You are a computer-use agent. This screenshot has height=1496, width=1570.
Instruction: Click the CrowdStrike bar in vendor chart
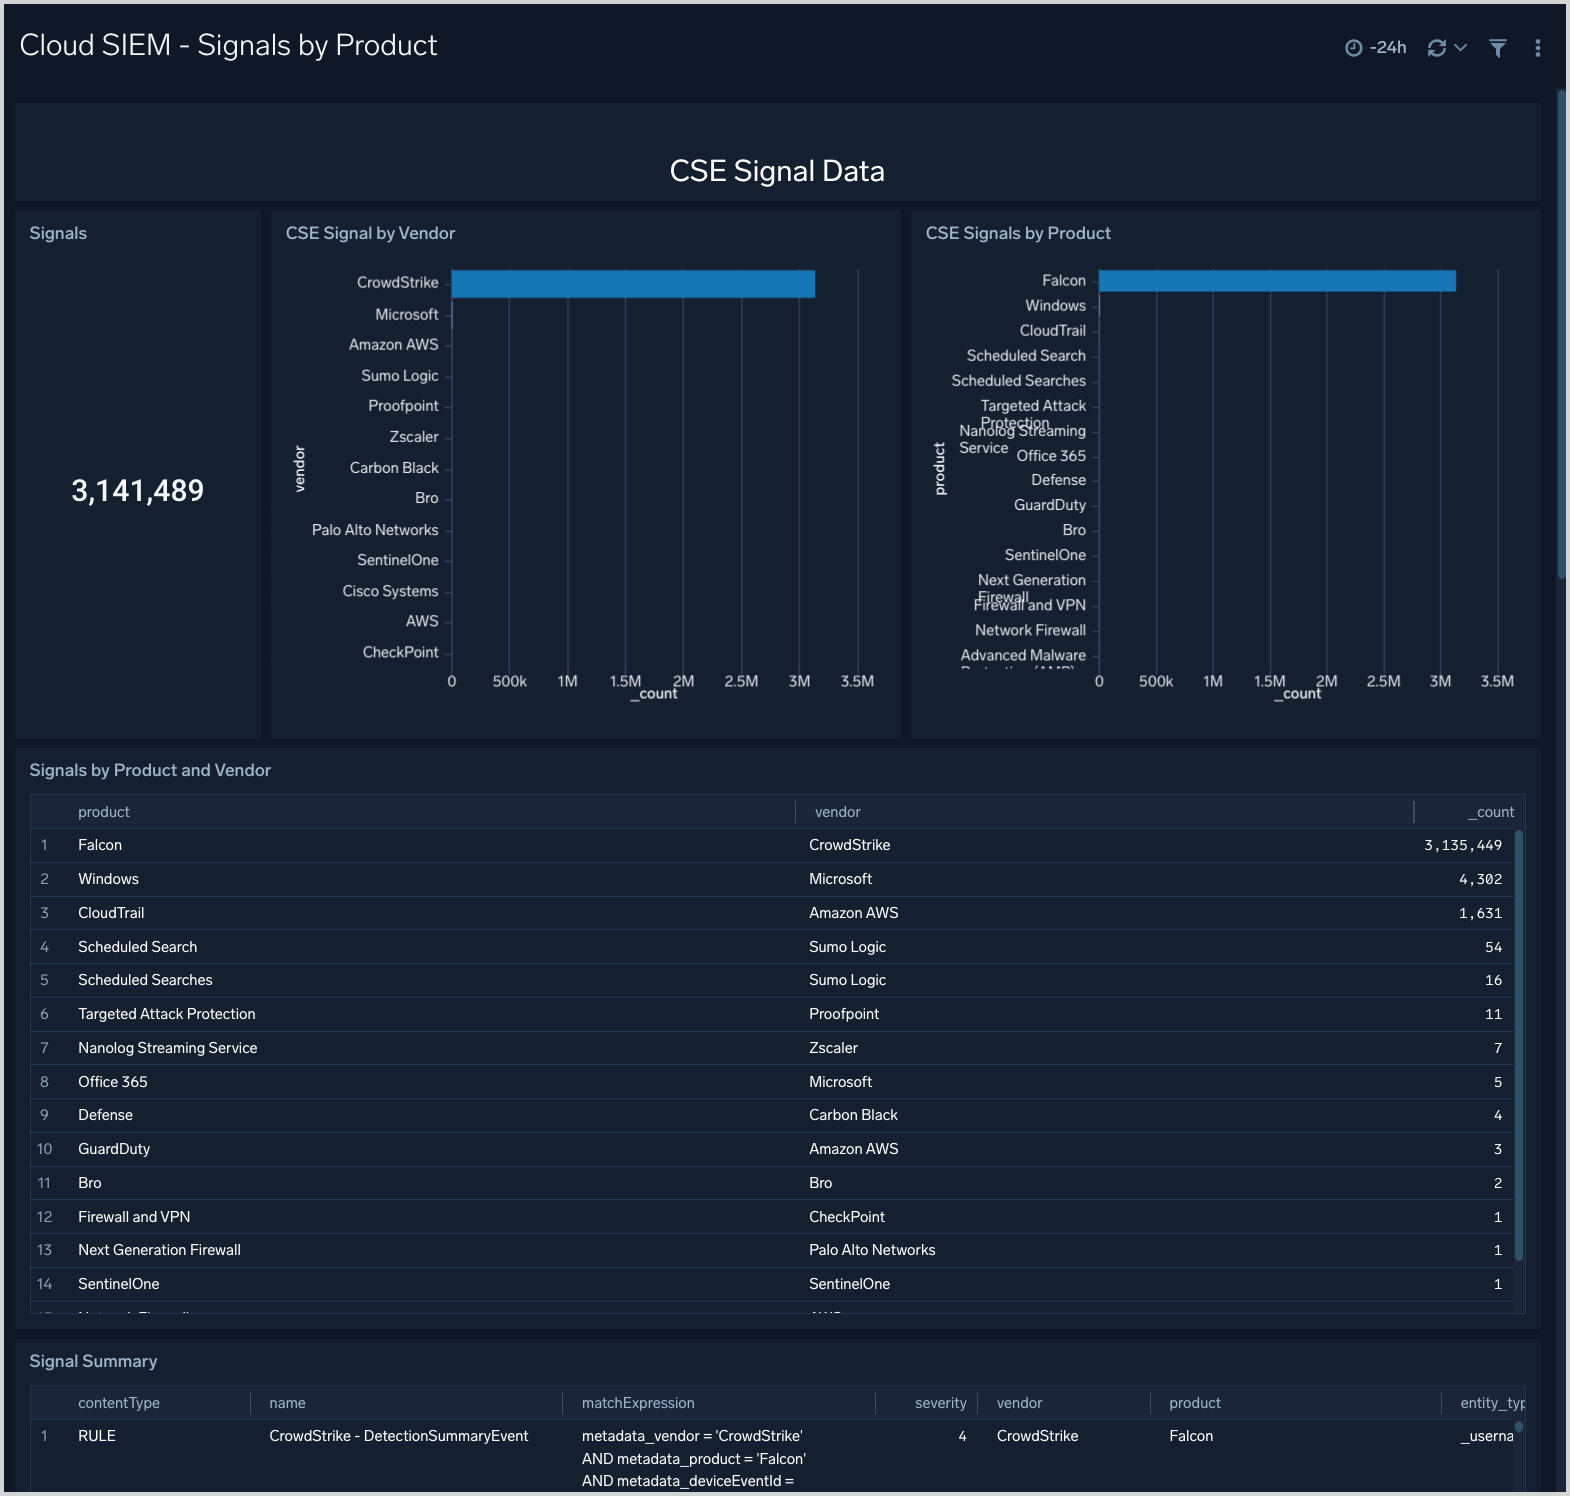tap(632, 284)
